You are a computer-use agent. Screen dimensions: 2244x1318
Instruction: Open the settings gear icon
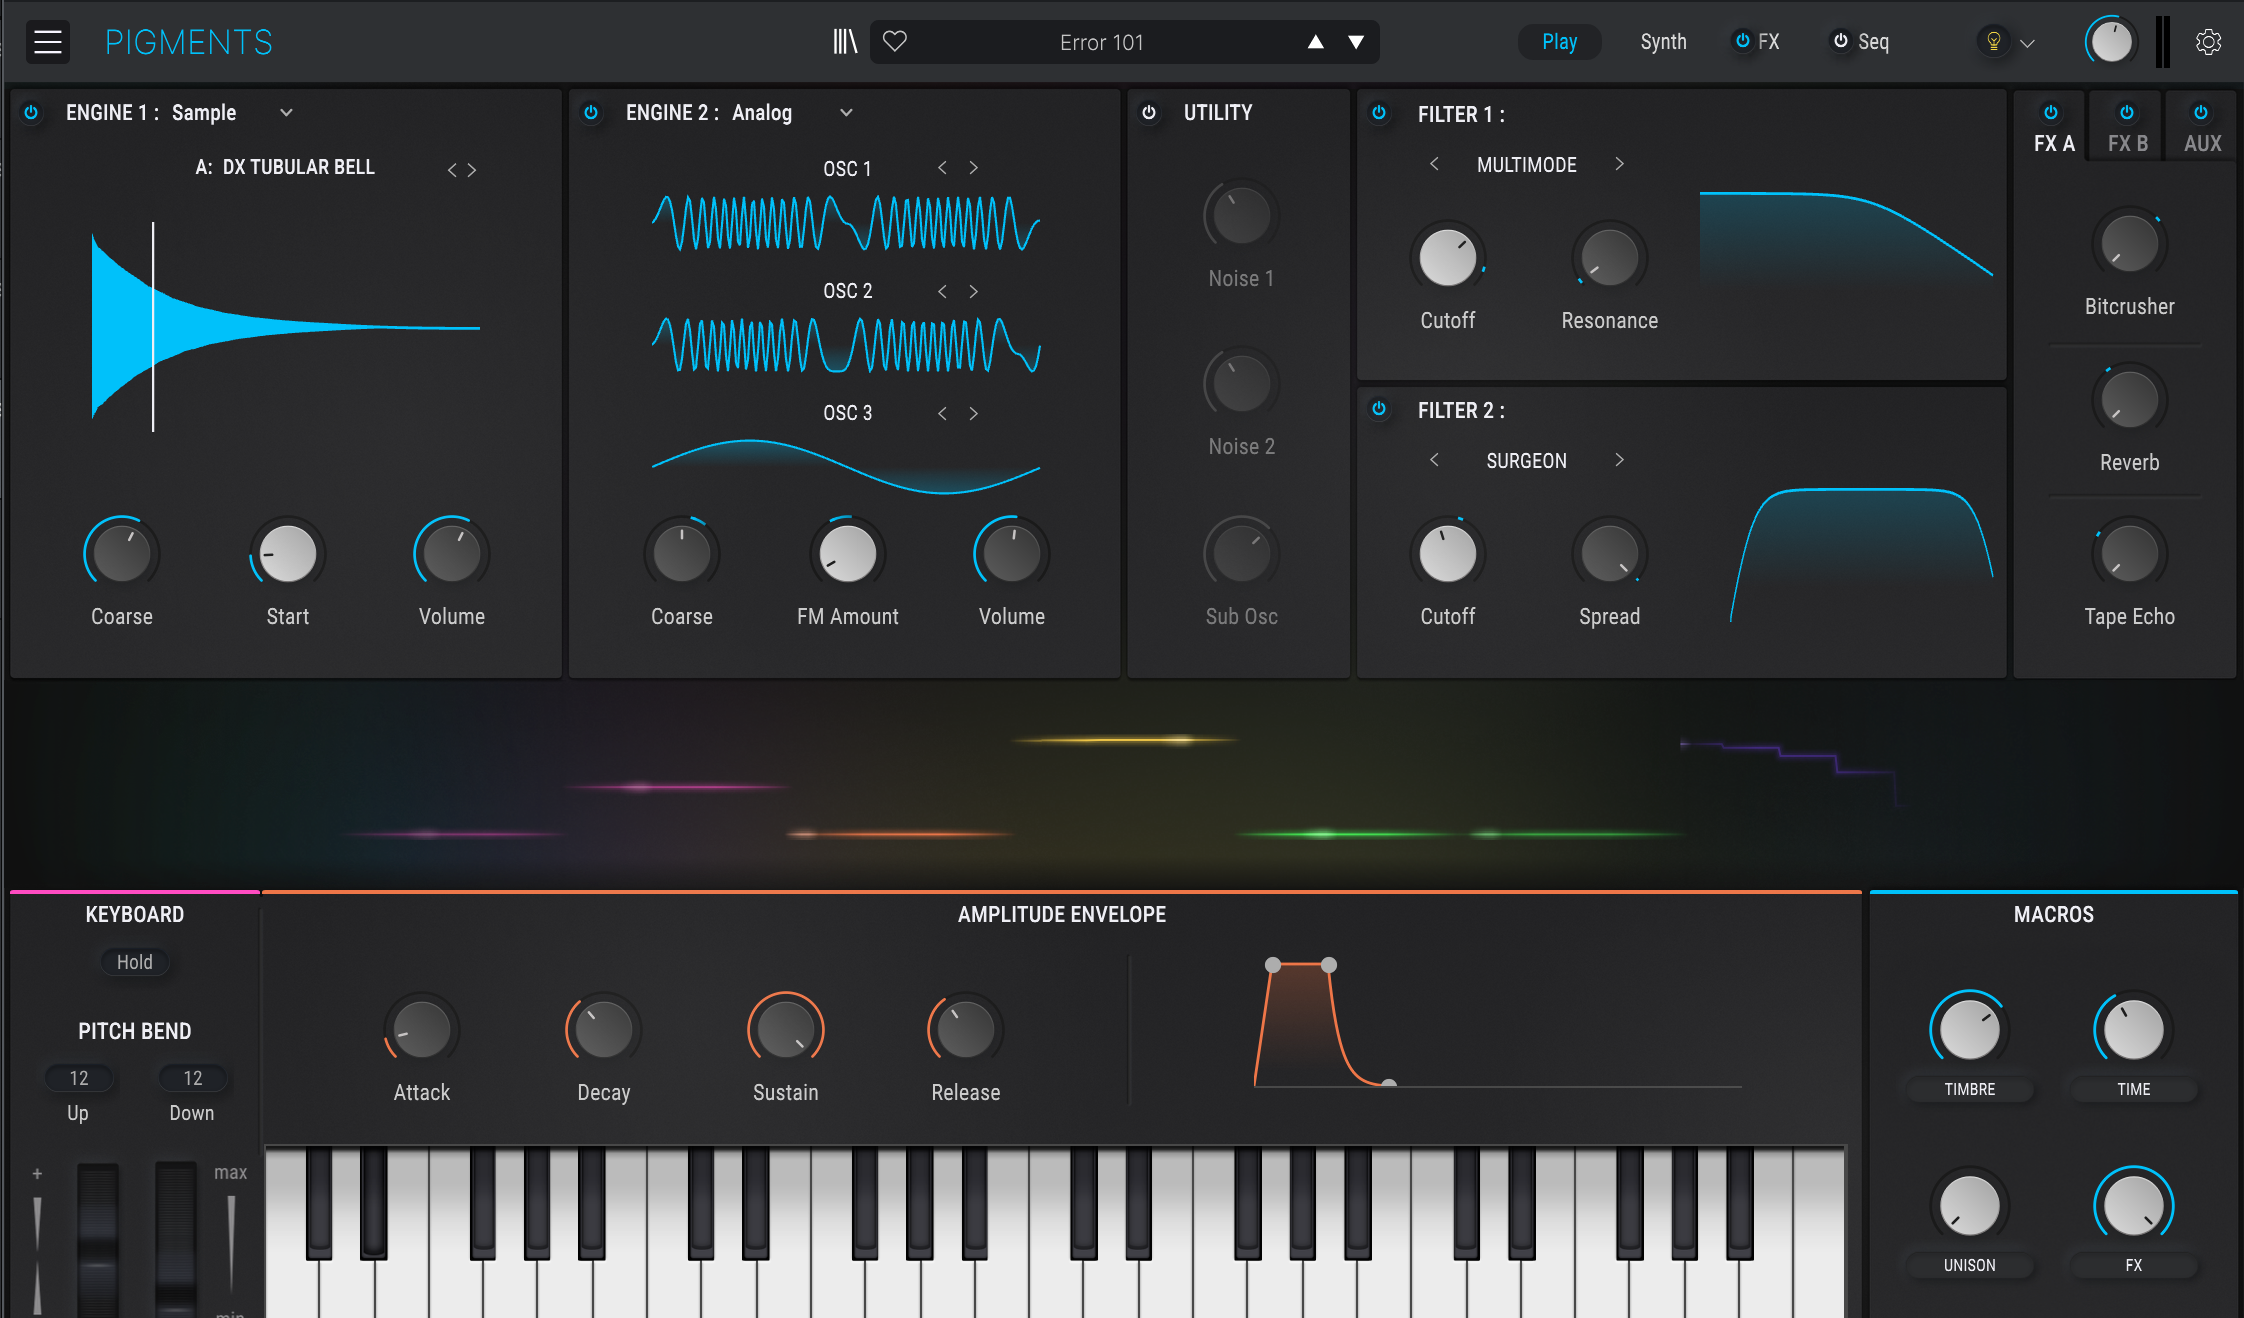[x=2208, y=42]
